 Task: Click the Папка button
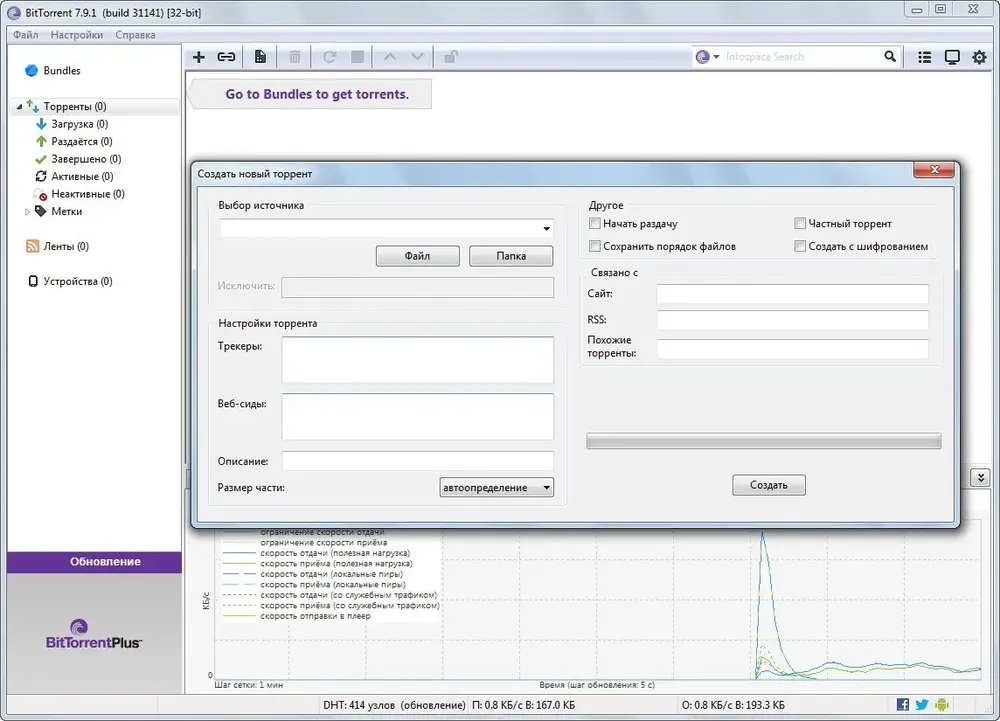(511, 256)
